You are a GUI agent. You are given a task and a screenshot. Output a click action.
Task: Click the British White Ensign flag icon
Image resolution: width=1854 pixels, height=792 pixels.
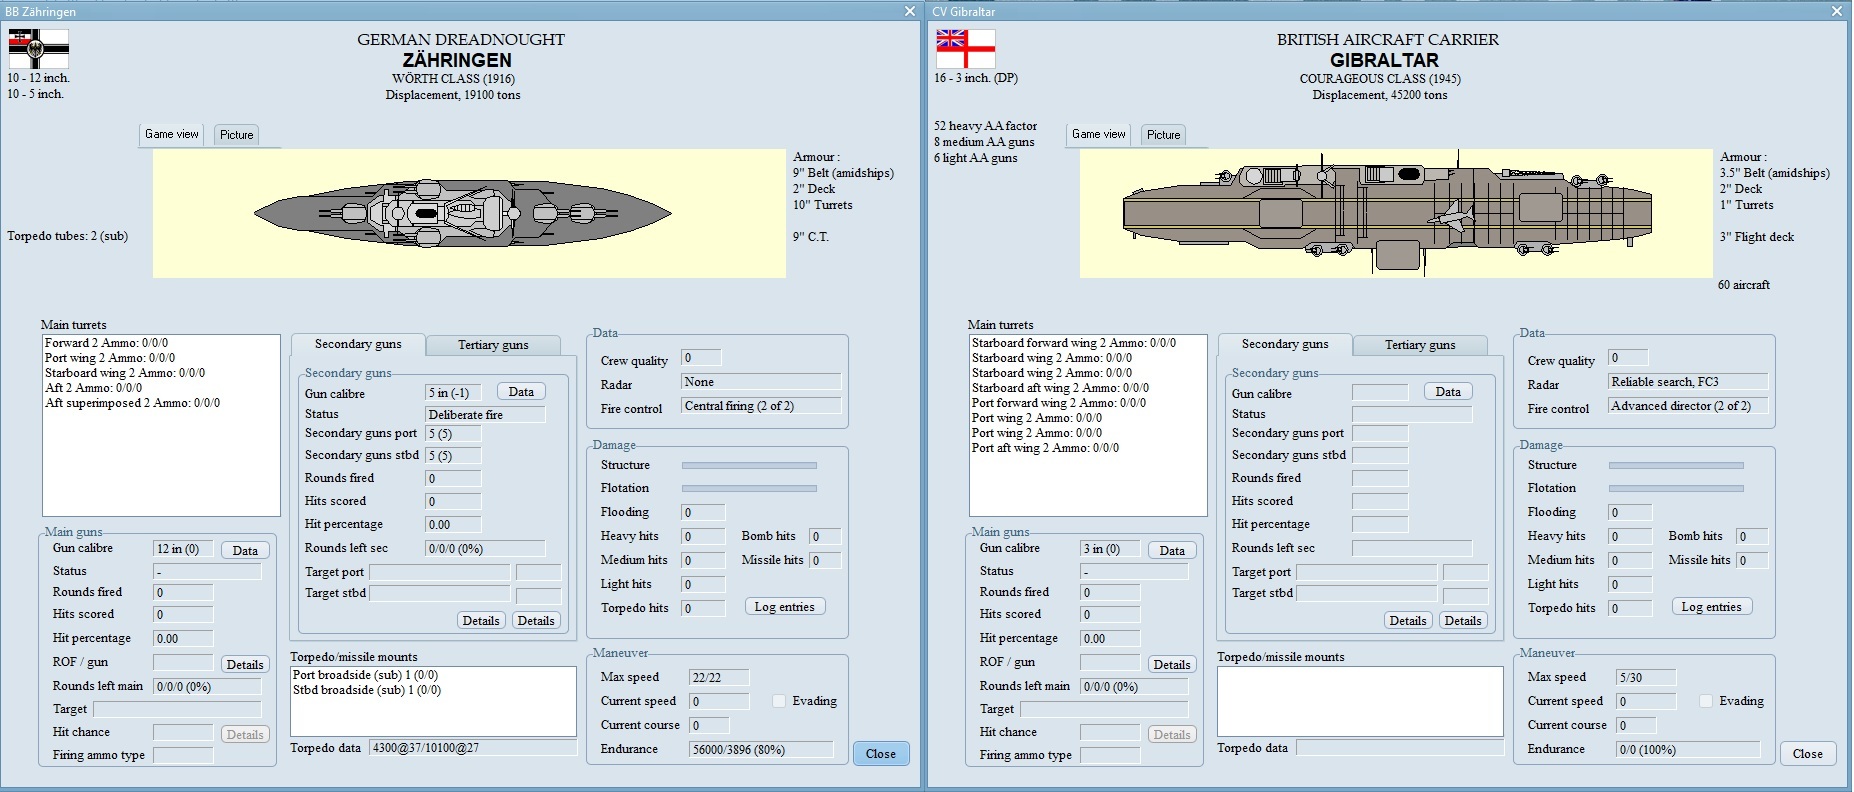click(x=965, y=48)
